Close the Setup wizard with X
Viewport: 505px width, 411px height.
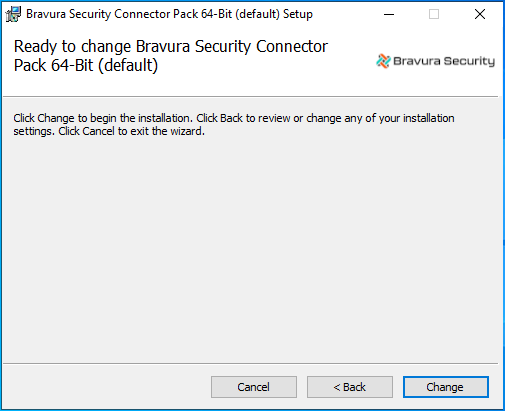point(480,14)
